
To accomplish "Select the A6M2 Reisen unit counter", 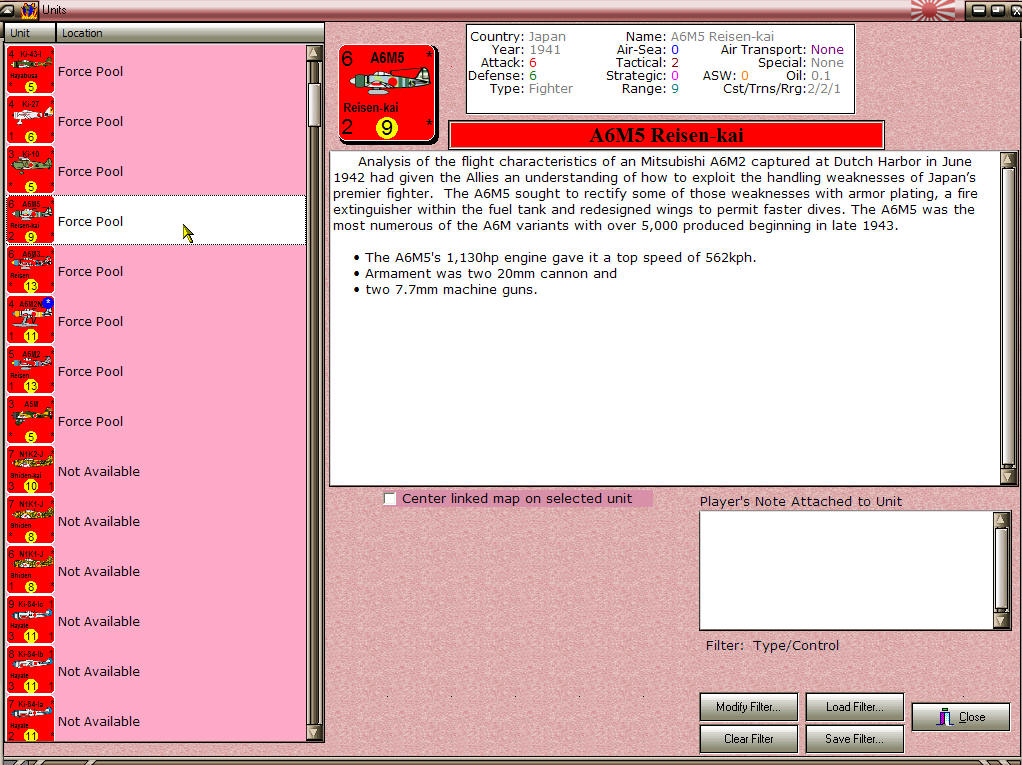I will pos(31,370).
